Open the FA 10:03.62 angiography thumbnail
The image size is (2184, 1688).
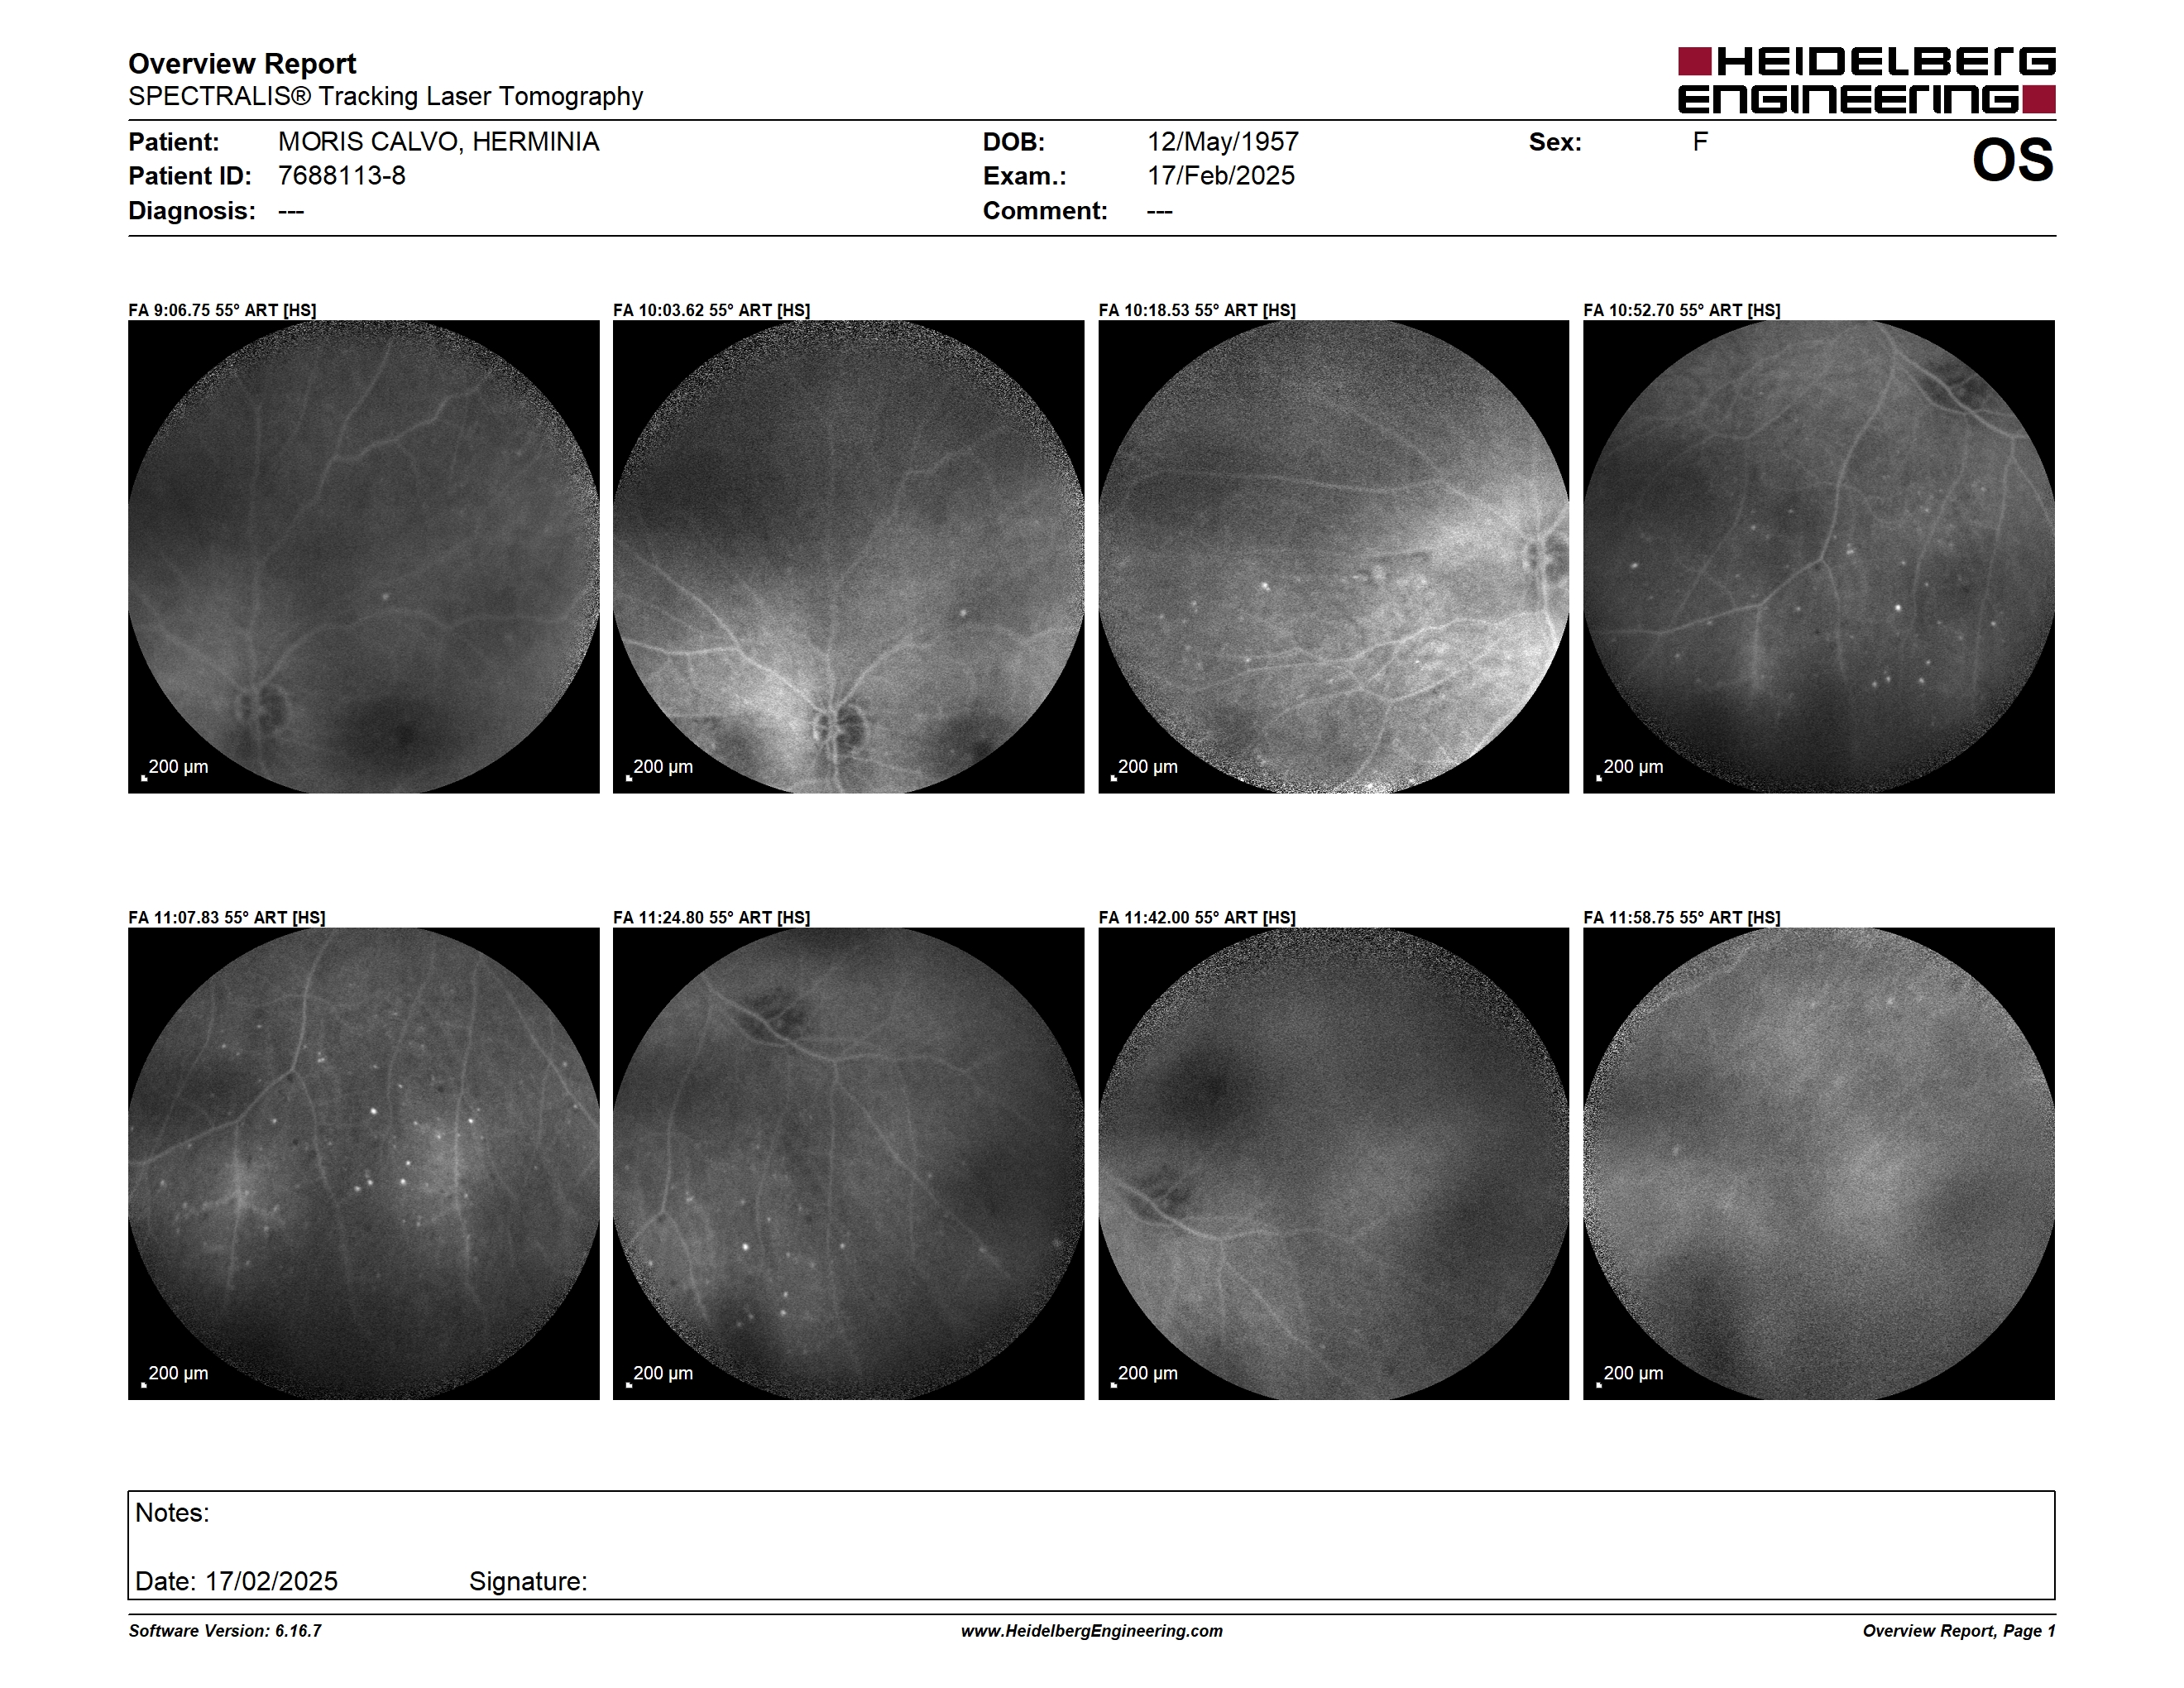click(x=848, y=557)
